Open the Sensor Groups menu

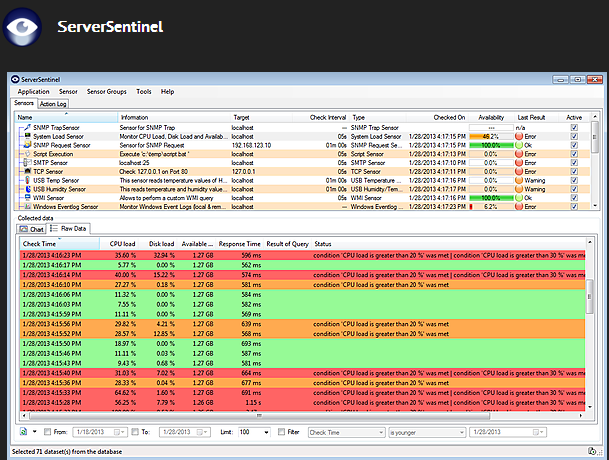[107, 92]
